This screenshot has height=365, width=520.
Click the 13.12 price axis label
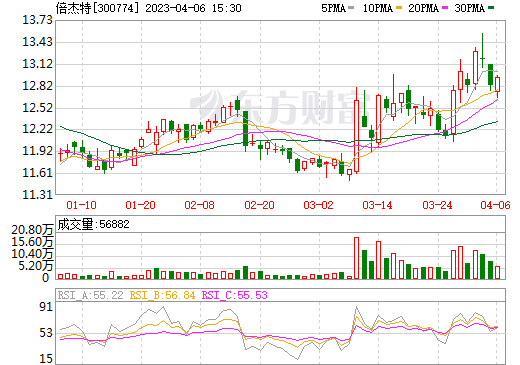pyautogui.click(x=37, y=64)
